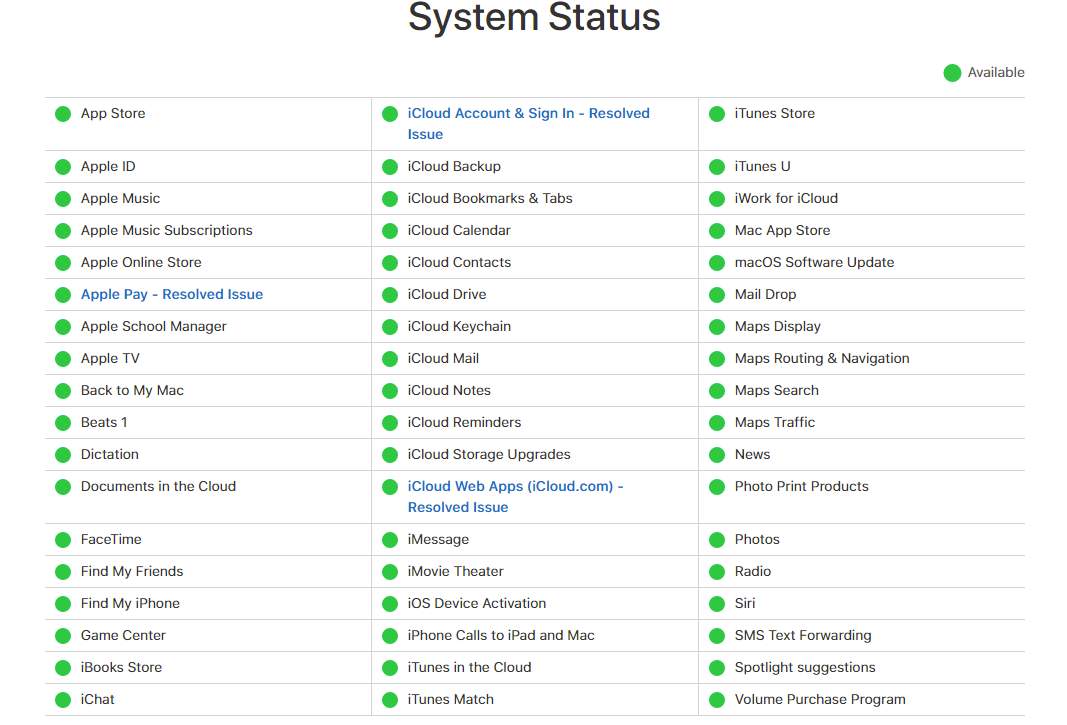Select the iWork for iCloud entry

(787, 198)
